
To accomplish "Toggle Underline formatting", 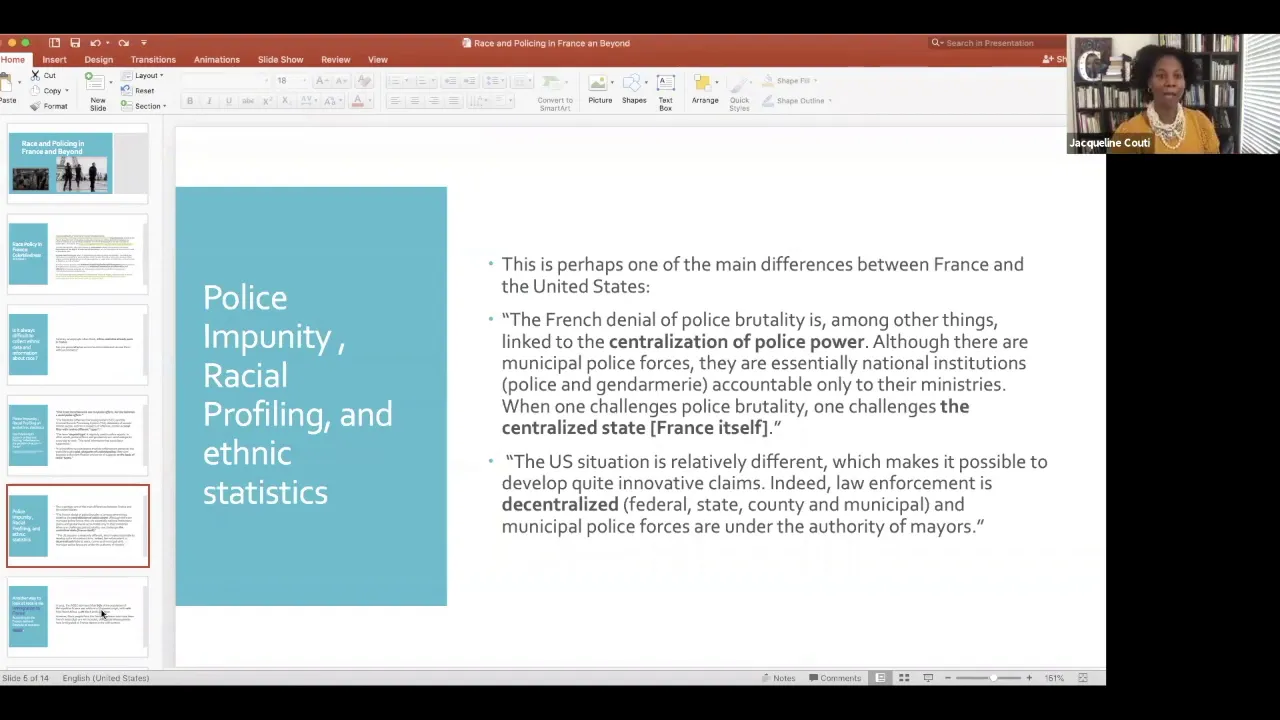I will click(x=228, y=101).
